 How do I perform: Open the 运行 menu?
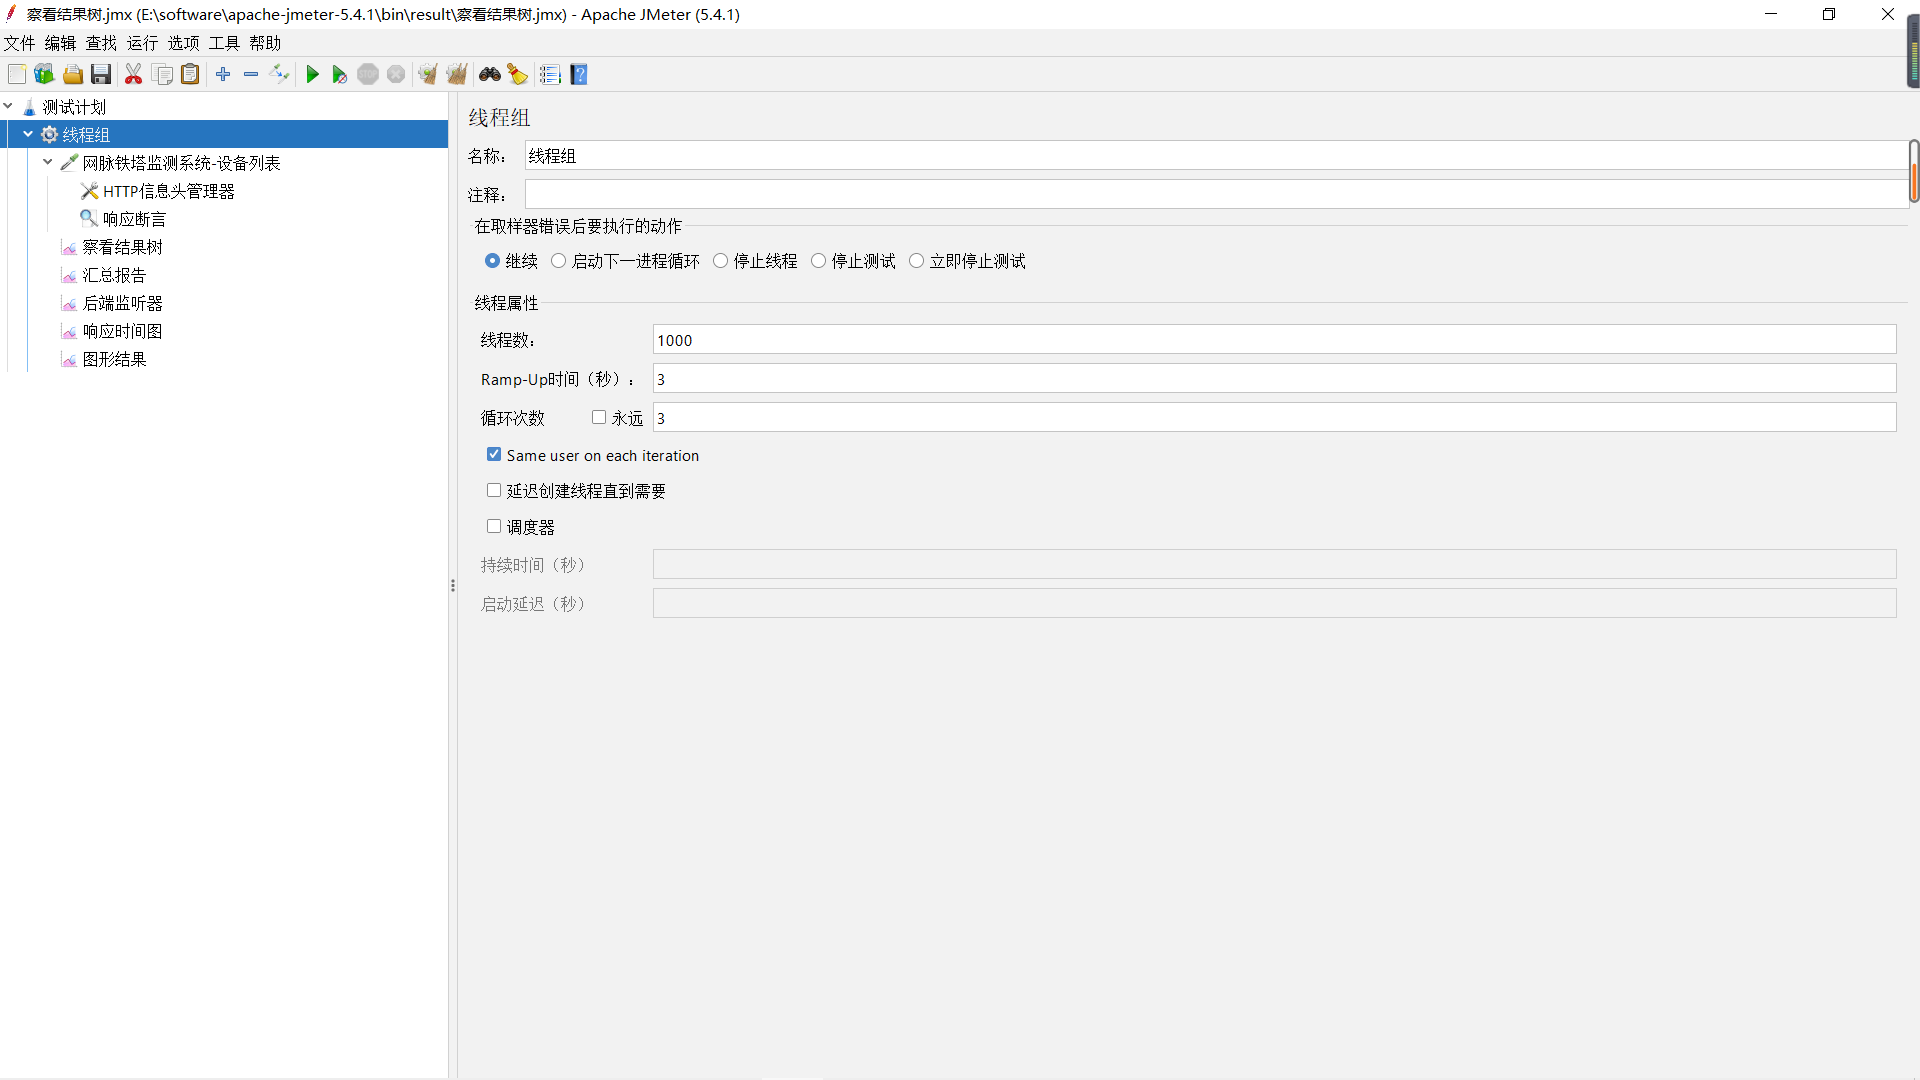coord(142,43)
